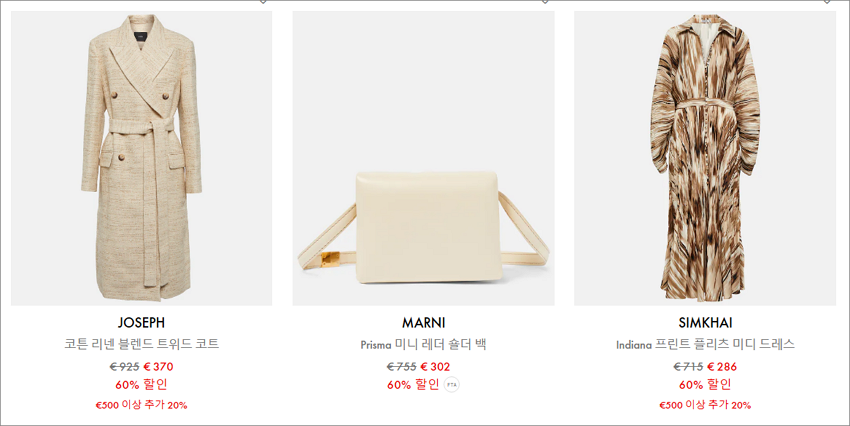
Task: Open the Indiana 프린트 플리츠 미디 드레스 title
Action: [705, 344]
